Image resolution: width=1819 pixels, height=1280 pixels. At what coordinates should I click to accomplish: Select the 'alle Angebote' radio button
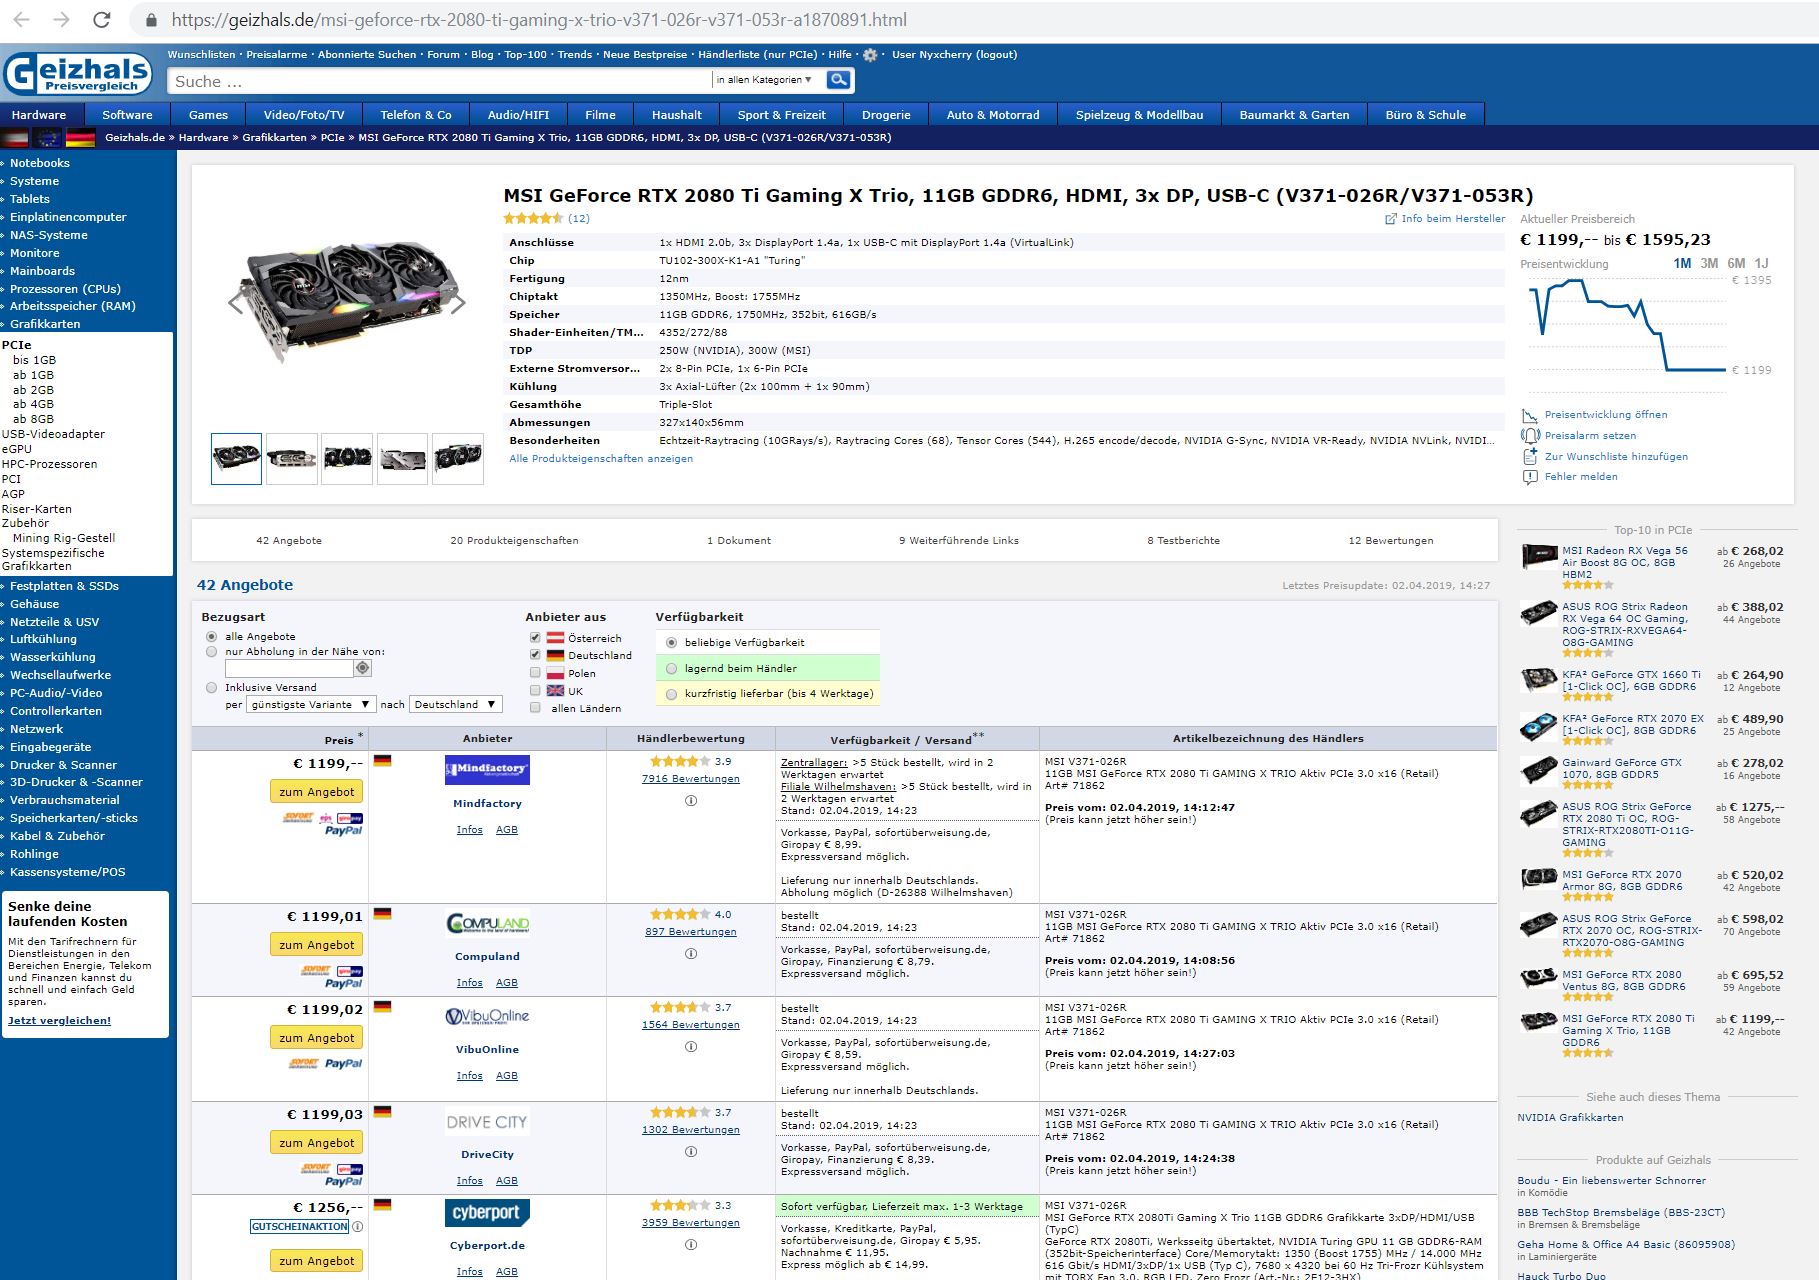click(211, 636)
